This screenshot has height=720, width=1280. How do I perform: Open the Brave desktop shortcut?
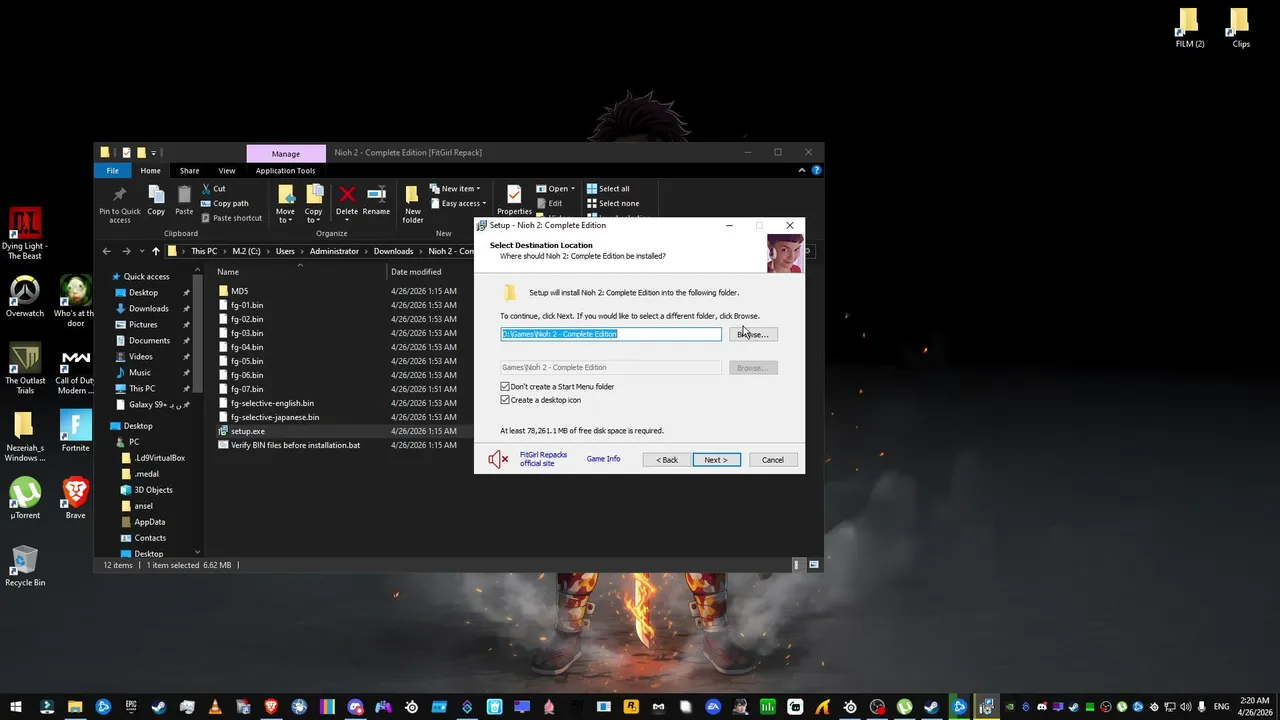click(x=75, y=498)
